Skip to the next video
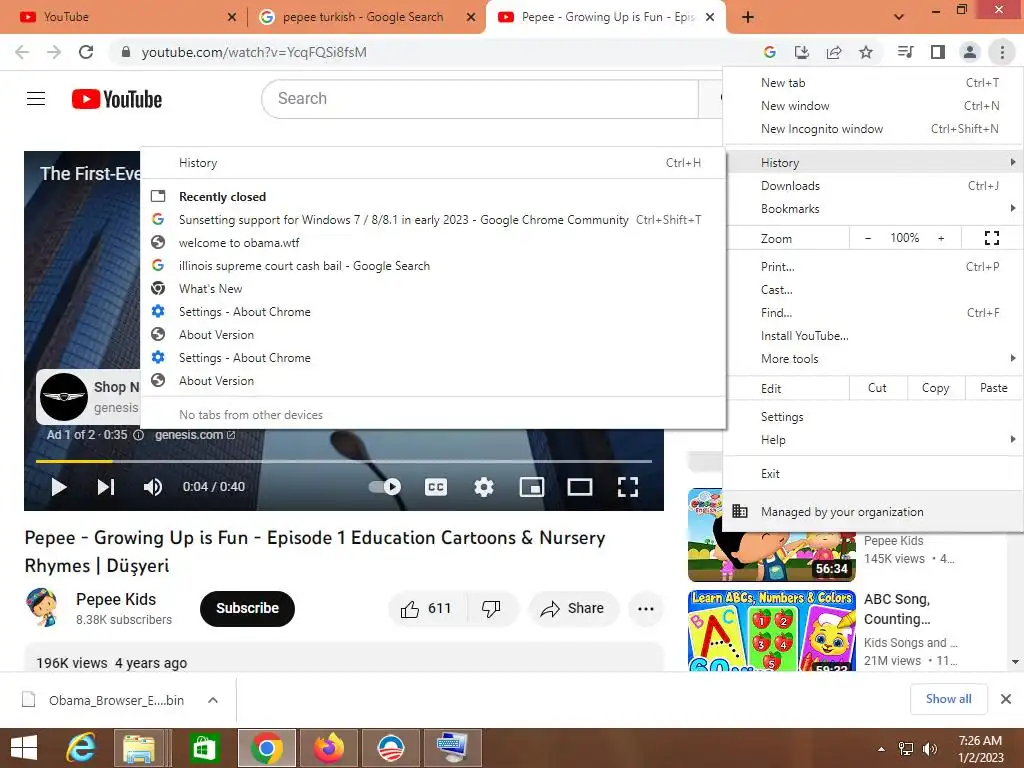1024x768 pixels. coord(106,487)
